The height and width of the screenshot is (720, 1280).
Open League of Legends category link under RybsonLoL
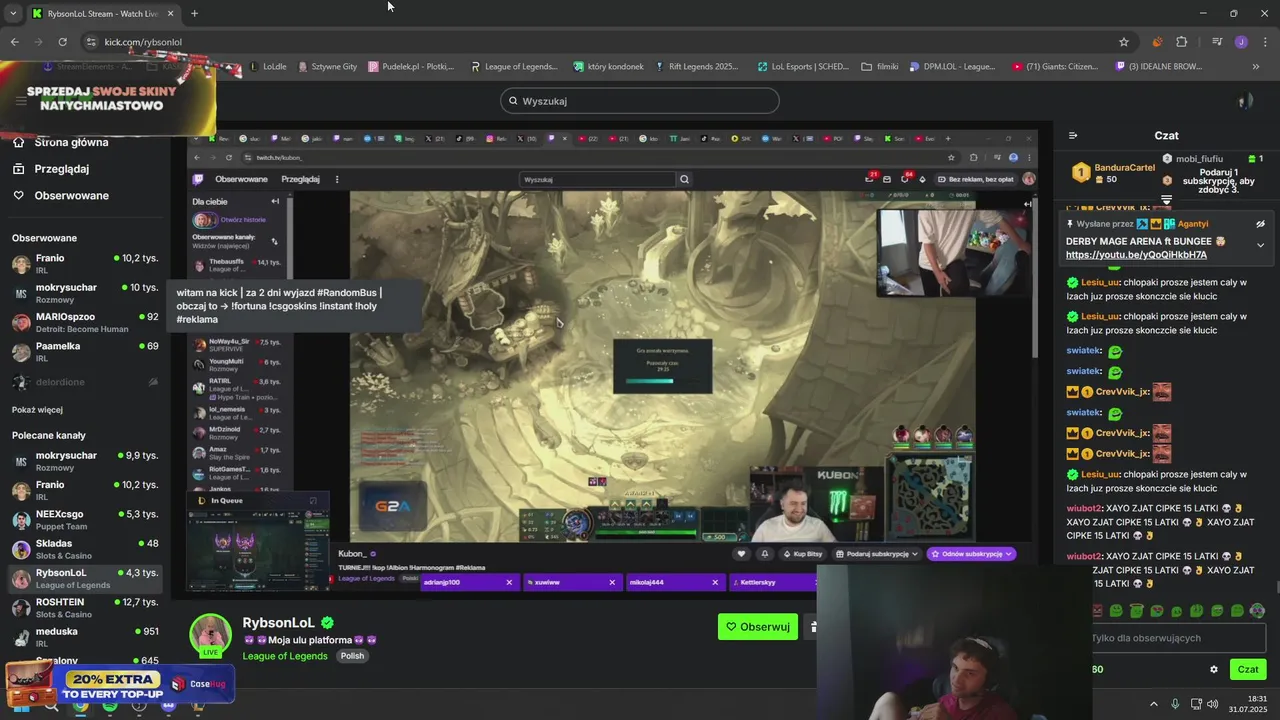click(285, 656)
